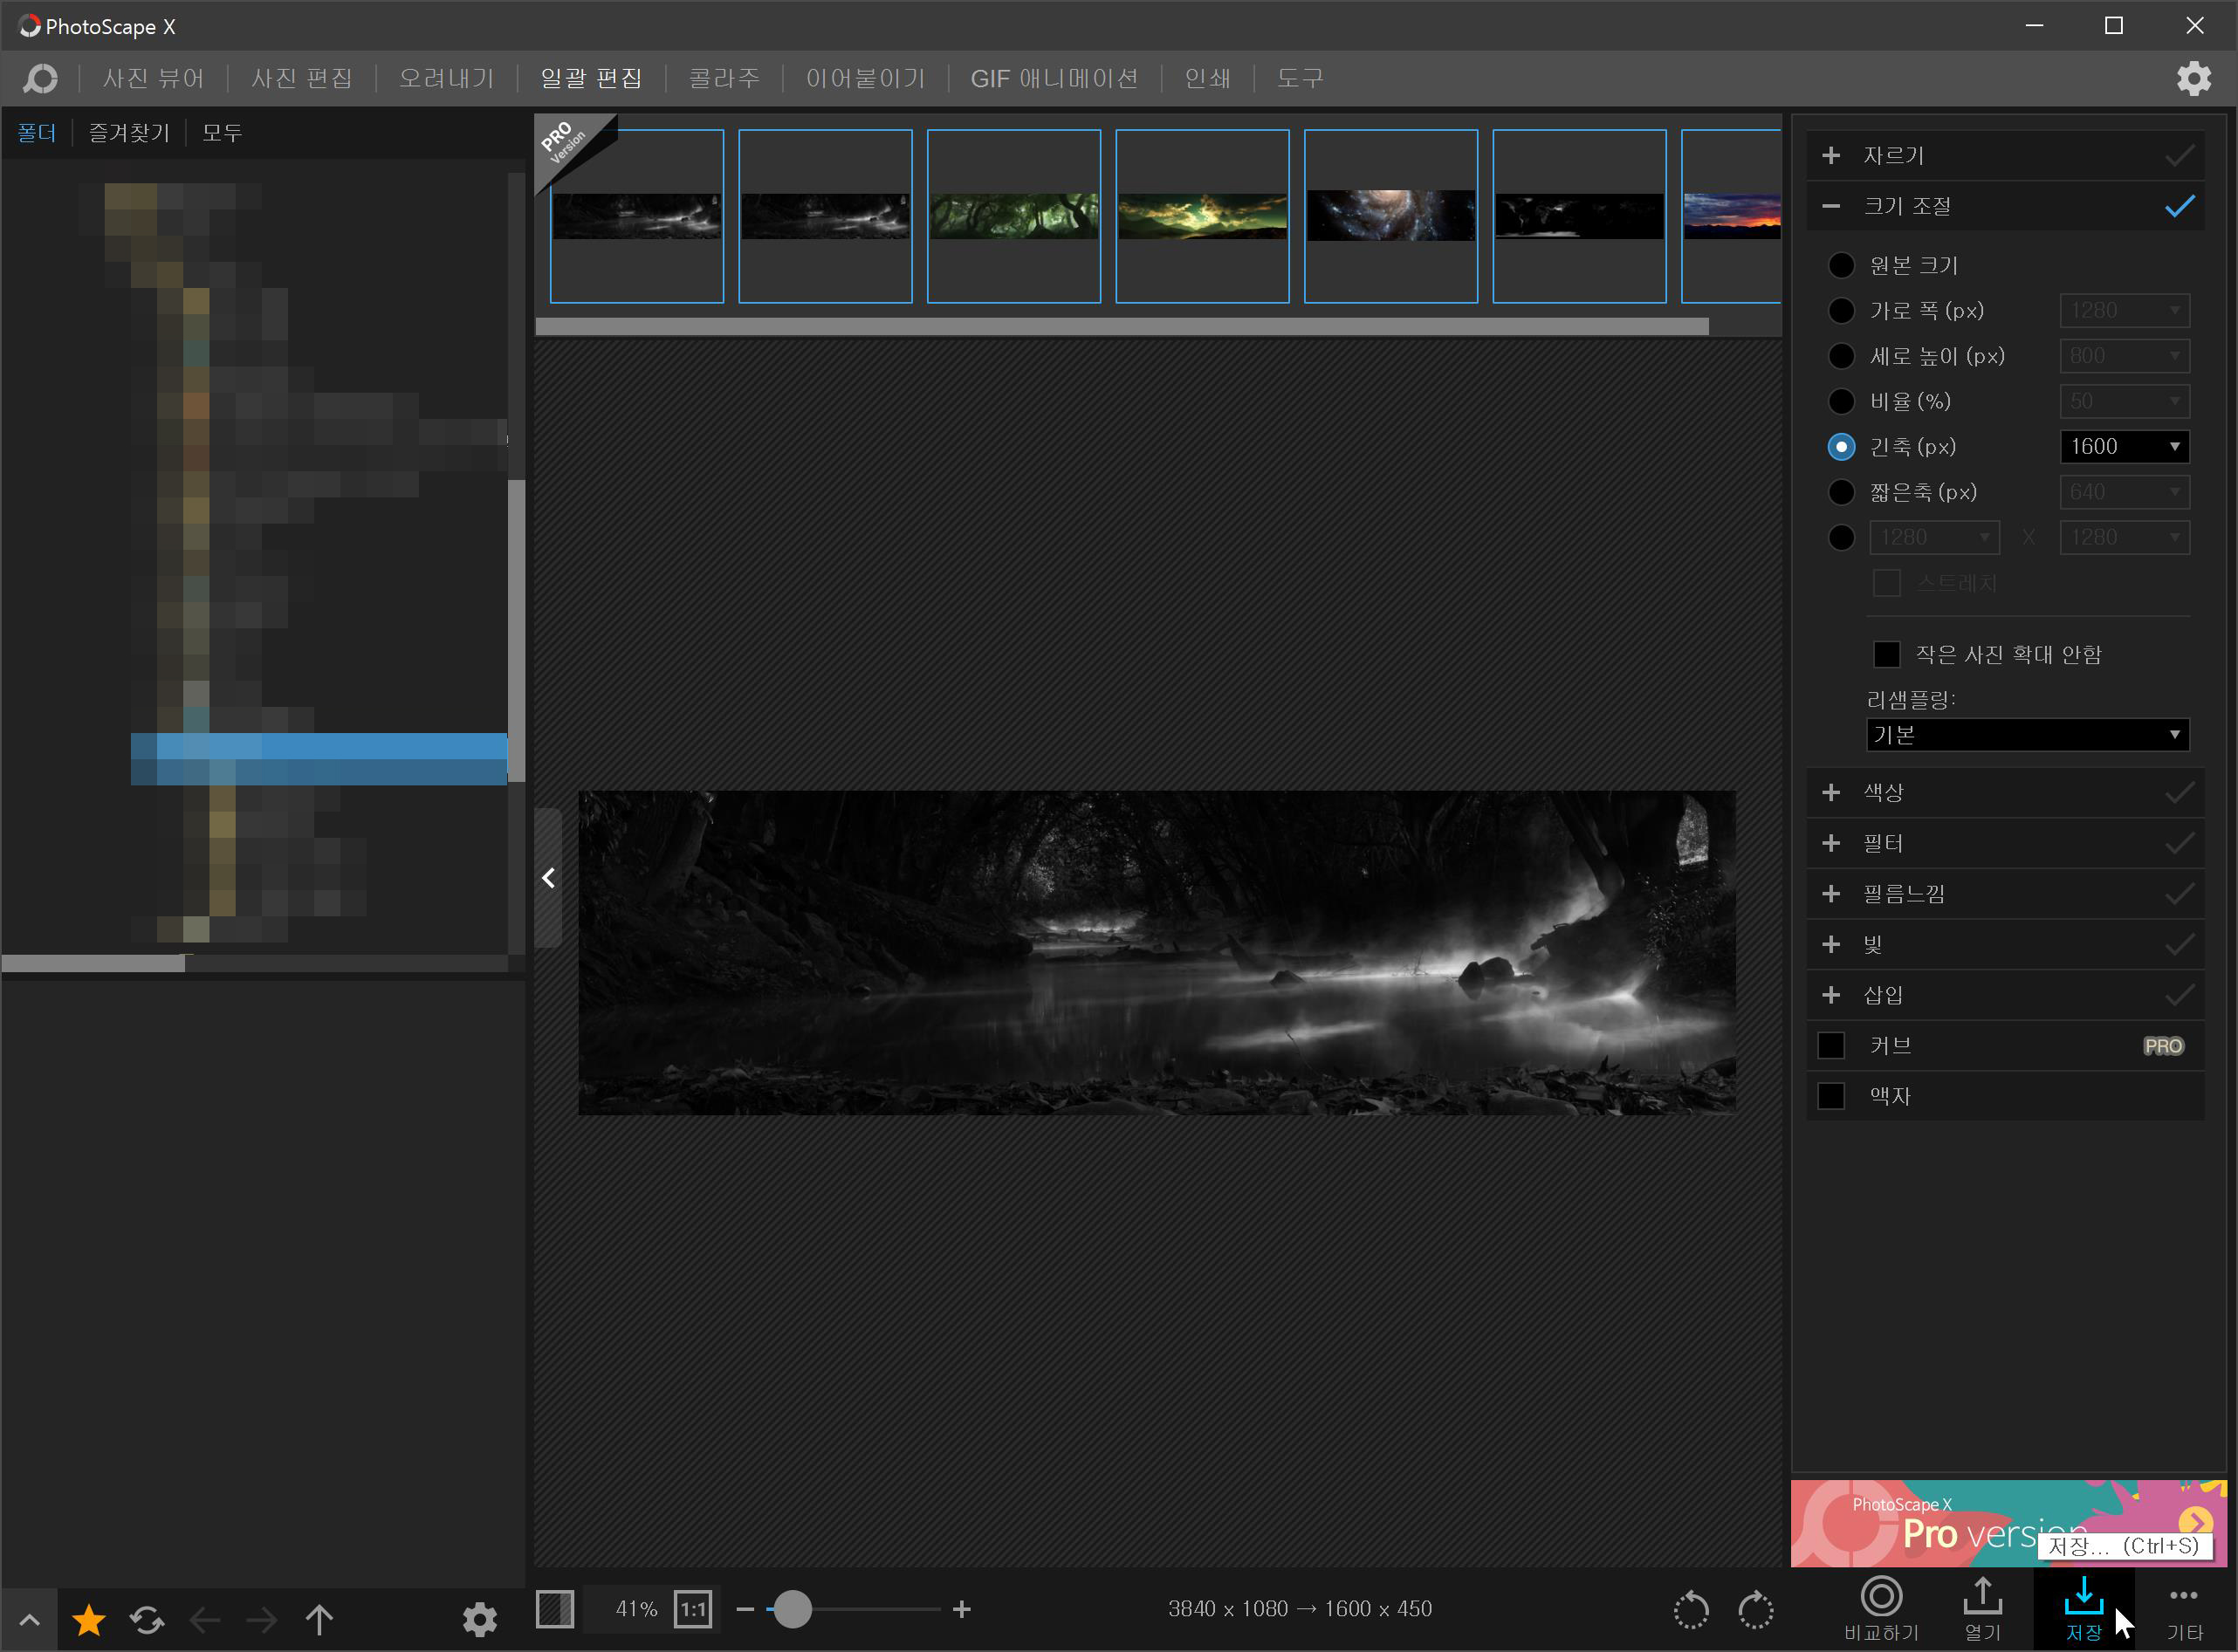Toggle the 액자 frame checkbox
The width and height of the screenshot is (2238, 1652).
point(1830,1096)
